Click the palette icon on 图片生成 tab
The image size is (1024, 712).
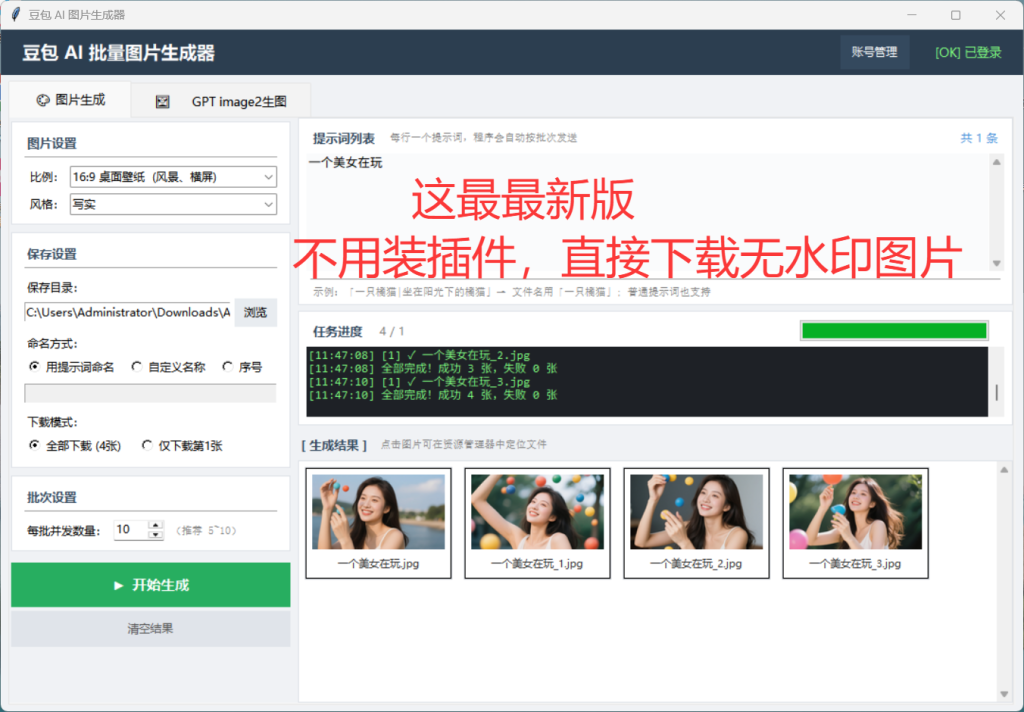(x=43, y=100)
